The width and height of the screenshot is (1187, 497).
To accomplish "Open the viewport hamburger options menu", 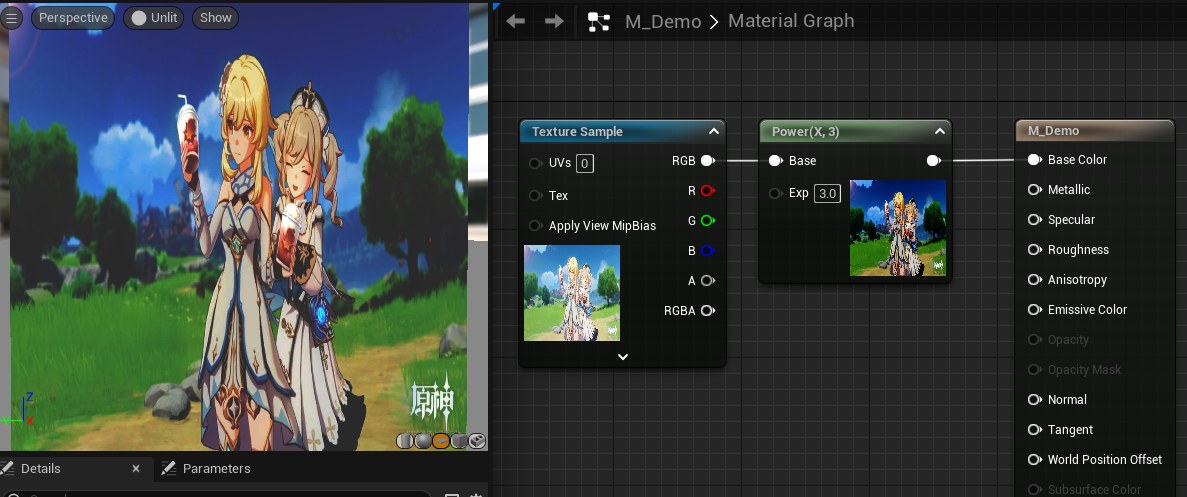I will point(13,18).
